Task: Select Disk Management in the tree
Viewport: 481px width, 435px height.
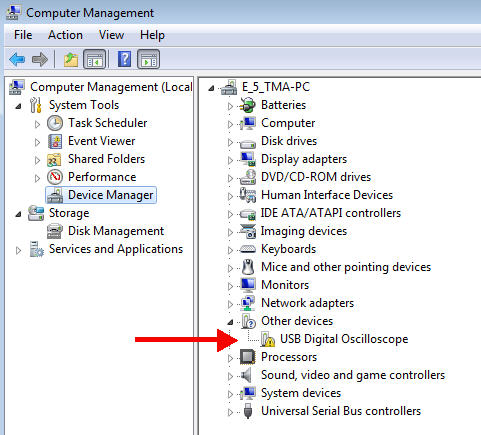Action: [x=116, y=231]
